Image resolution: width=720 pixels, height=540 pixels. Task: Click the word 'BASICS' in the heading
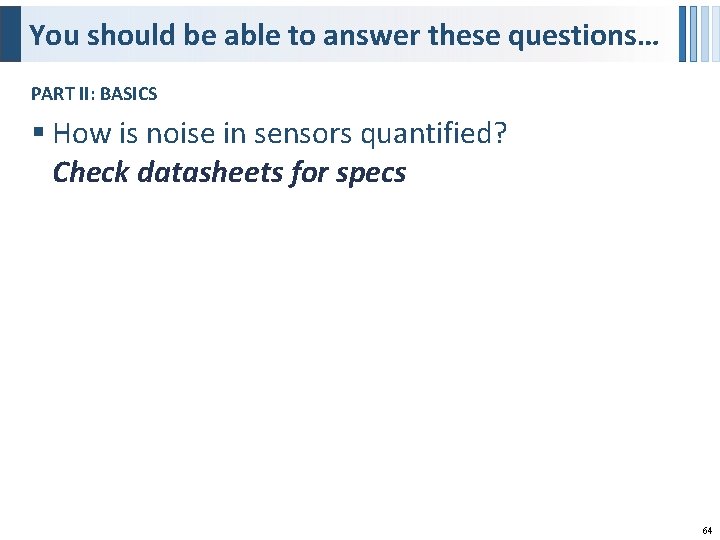[128, 94]
